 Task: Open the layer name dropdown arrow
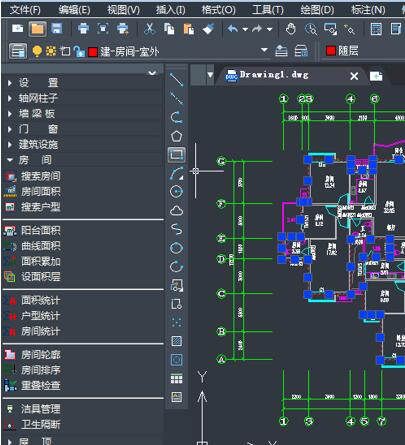[x=264, y=50]
